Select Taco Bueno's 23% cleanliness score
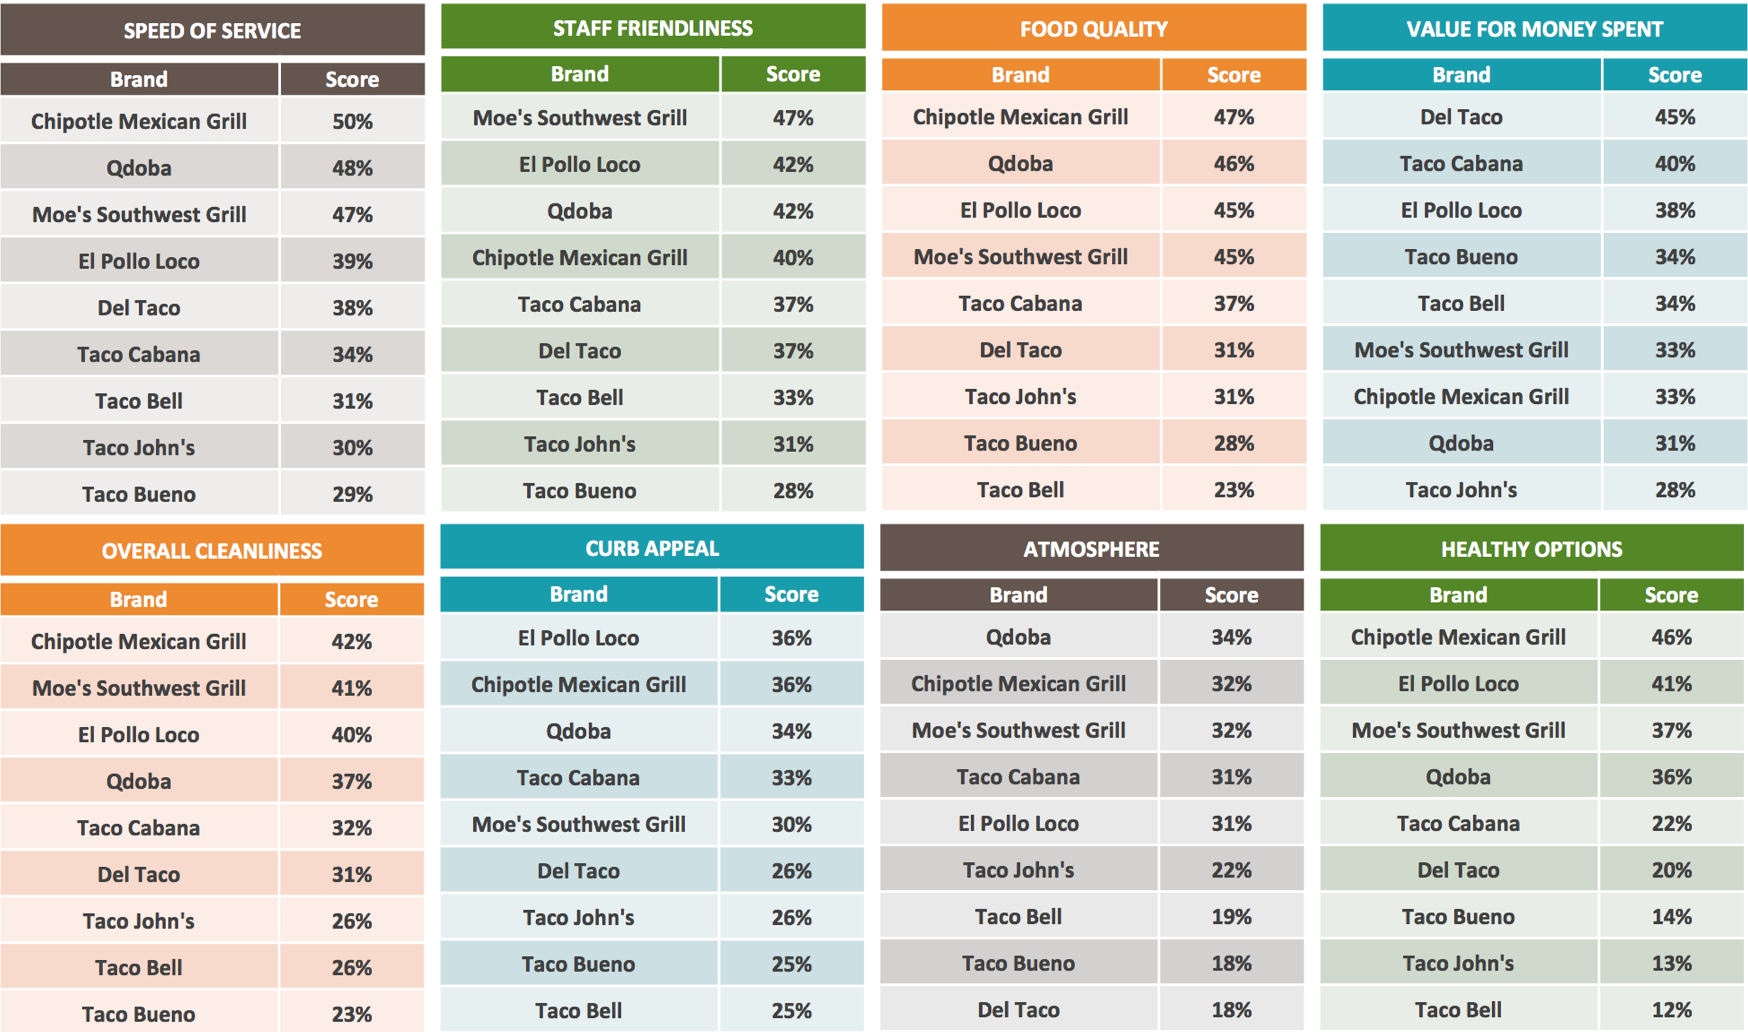The height and width of the screenshot is (1032, 1748). pyautogui.click(x=351, y=1014)
